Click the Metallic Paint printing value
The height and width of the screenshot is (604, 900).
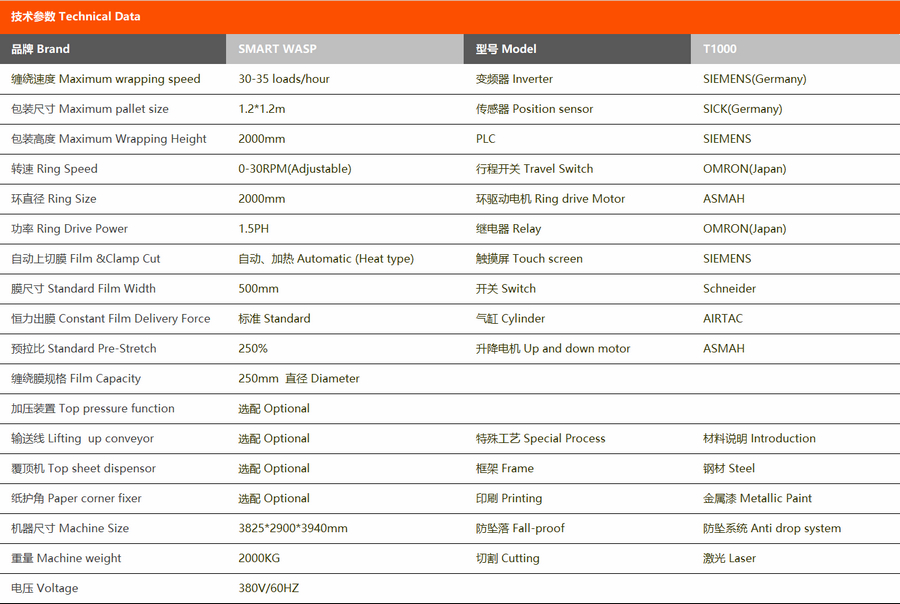[757, 499]
